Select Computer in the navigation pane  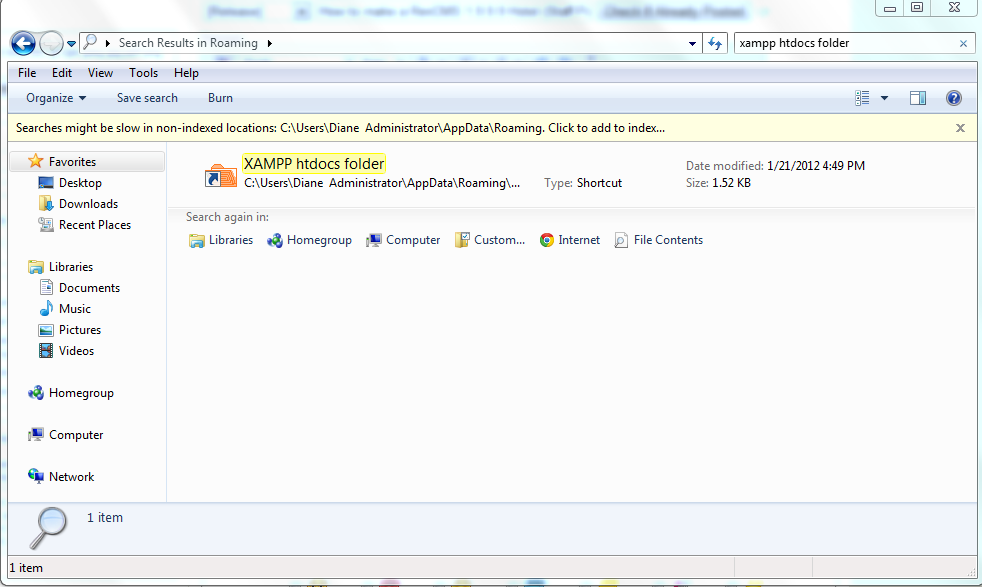(76, 435)
